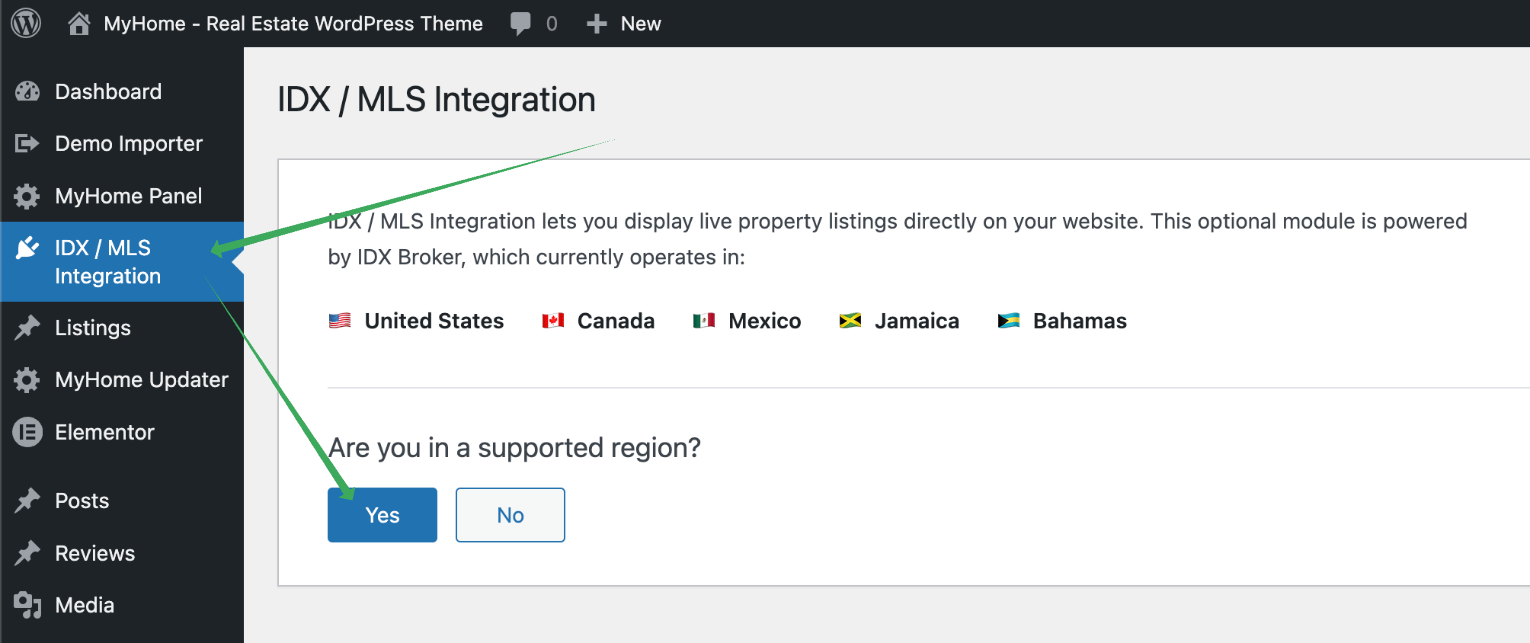Open the Listings menu item
This screenshot has width=1530, height=643.
click(x=93, y=328)
